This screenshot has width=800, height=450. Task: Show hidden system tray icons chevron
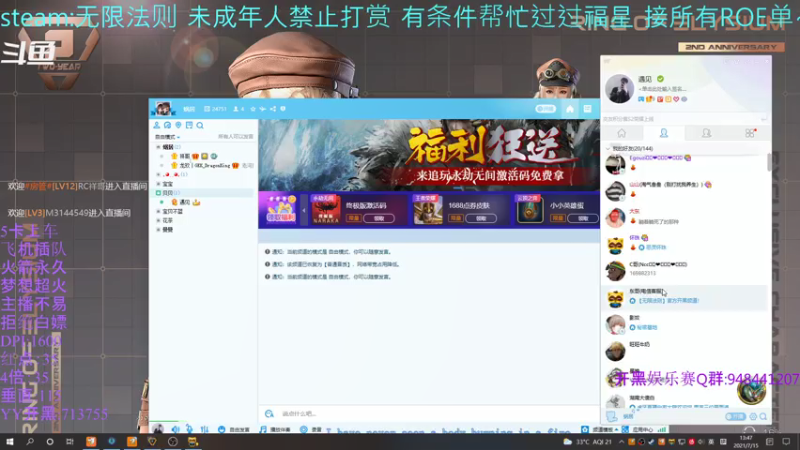[621, 442]
